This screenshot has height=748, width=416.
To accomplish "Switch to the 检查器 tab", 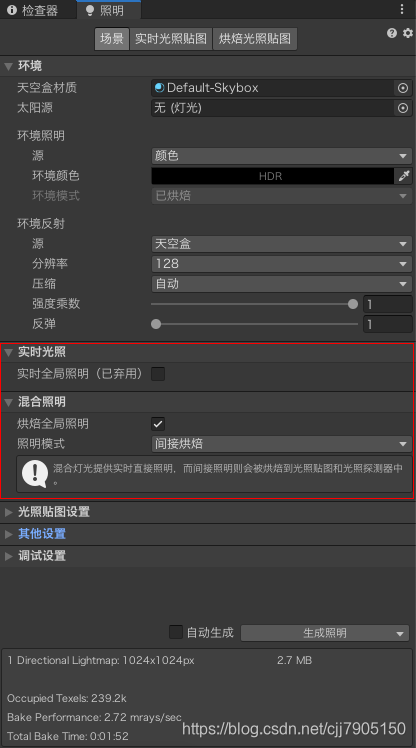I will point(33,10).
